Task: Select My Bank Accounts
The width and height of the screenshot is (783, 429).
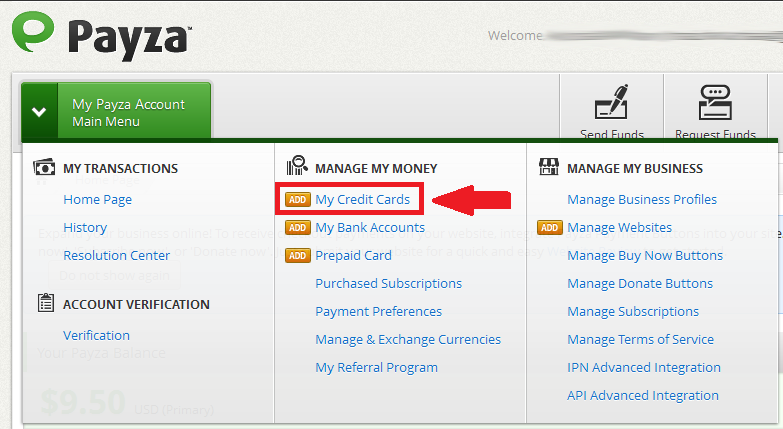Action: pos(370,228)
